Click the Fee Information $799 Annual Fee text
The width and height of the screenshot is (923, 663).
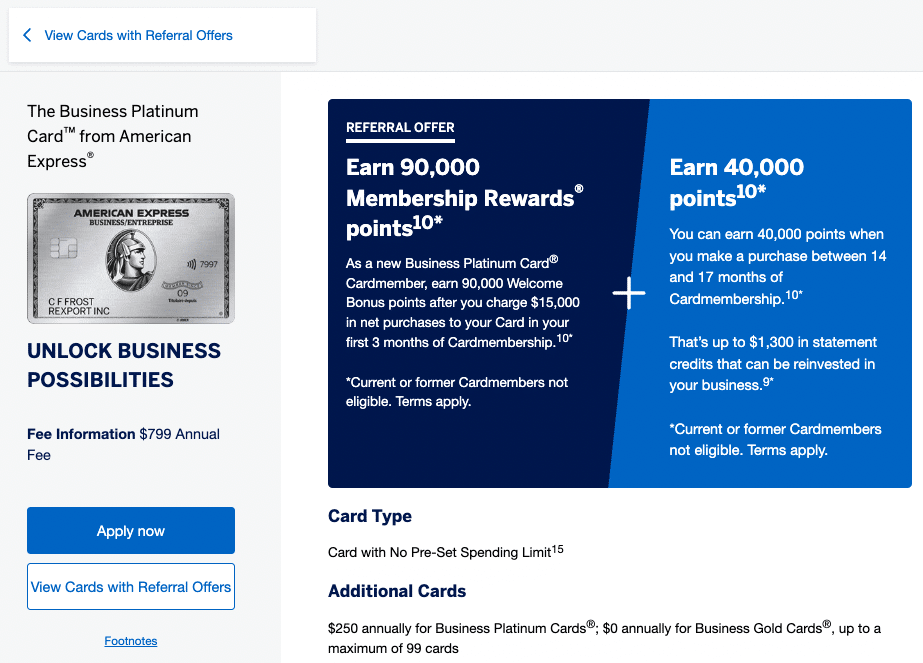pyautogui.click(x=123, y=444)
